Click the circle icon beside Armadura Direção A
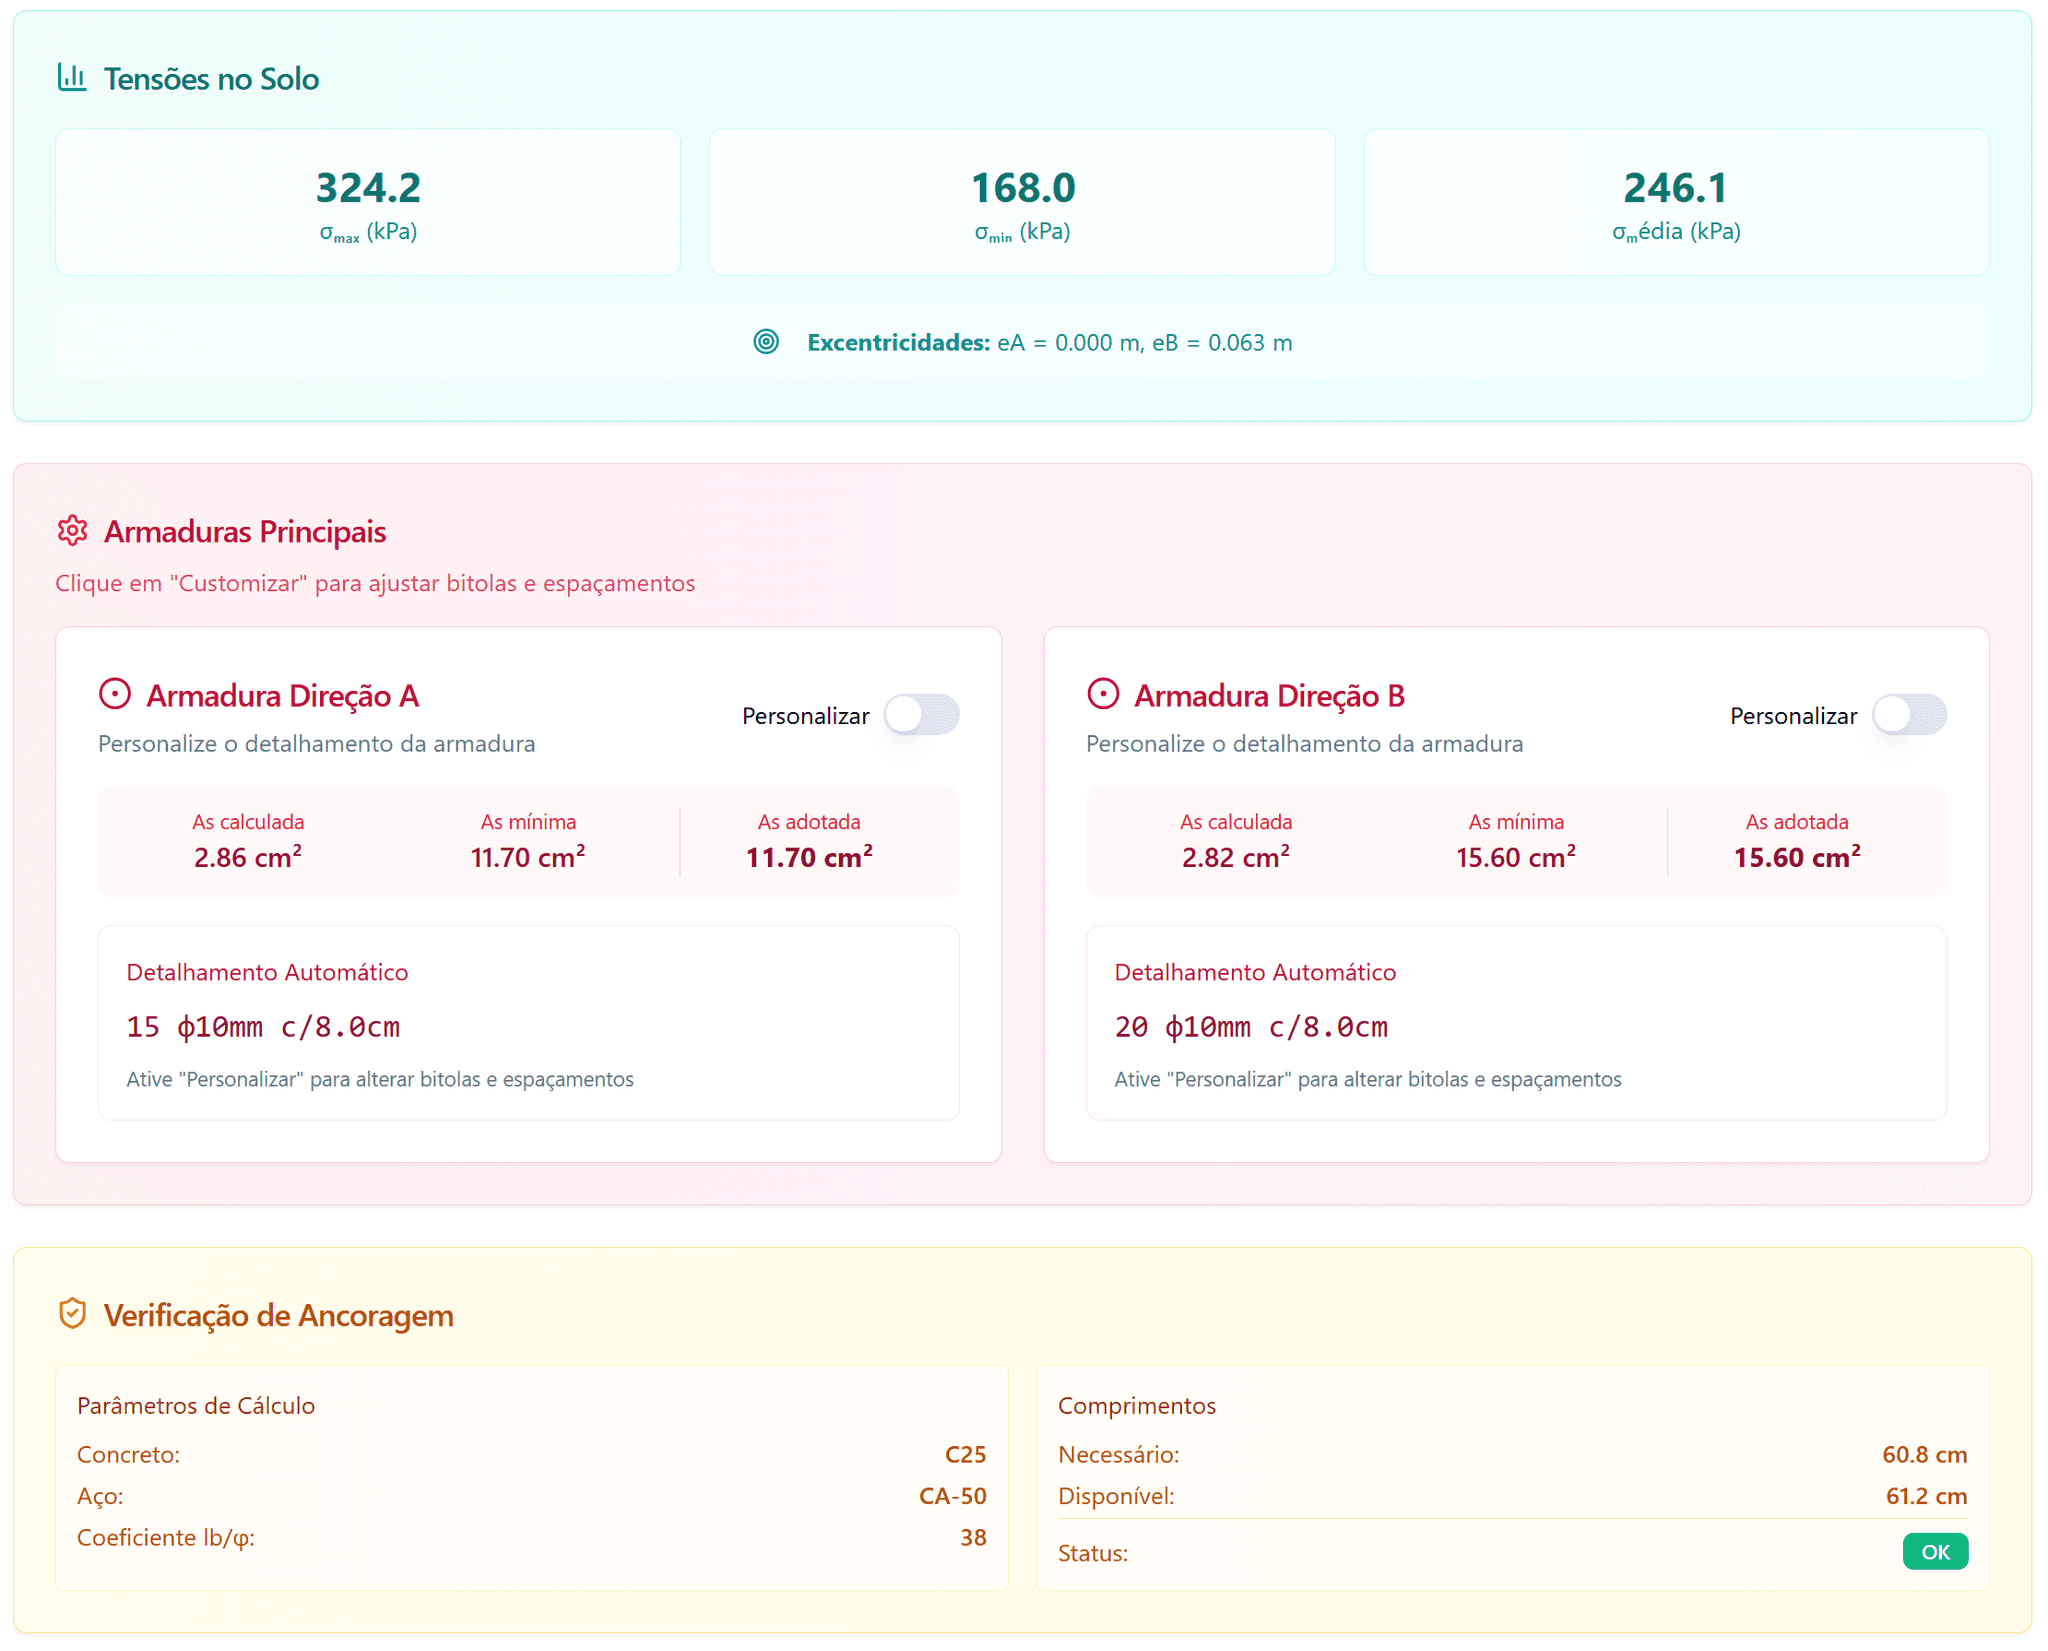Image resolution: width=2048 pixels, height=1651 pixels. pos(115,694)
